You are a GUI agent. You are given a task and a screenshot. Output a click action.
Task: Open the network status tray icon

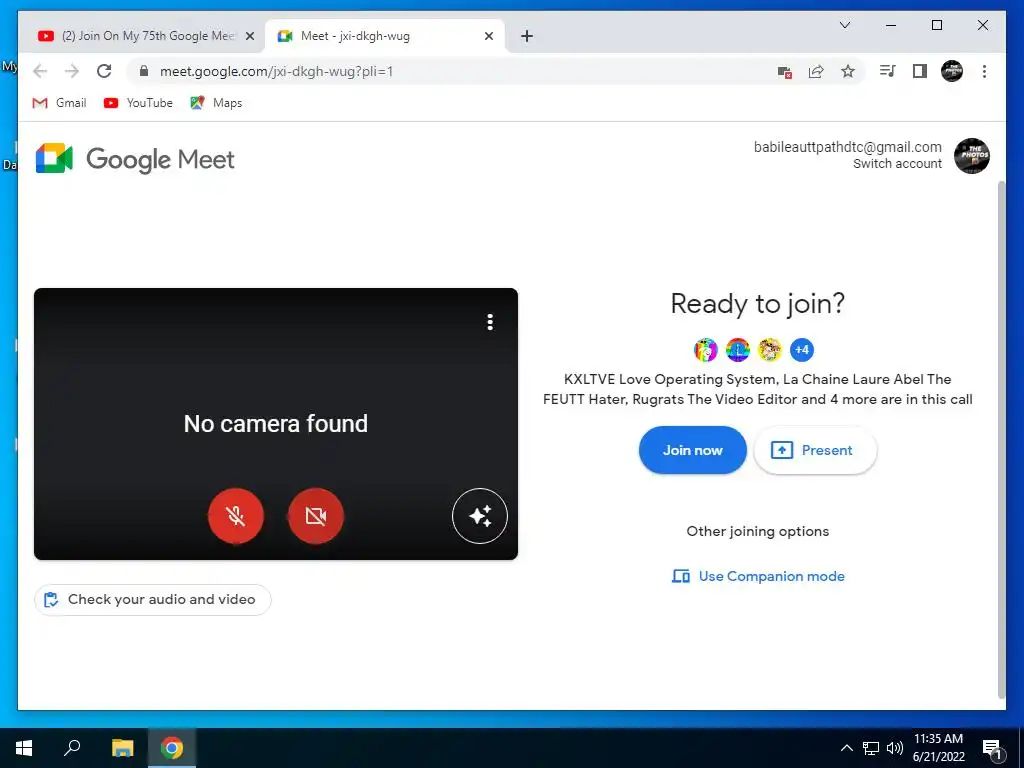[871, 748]
